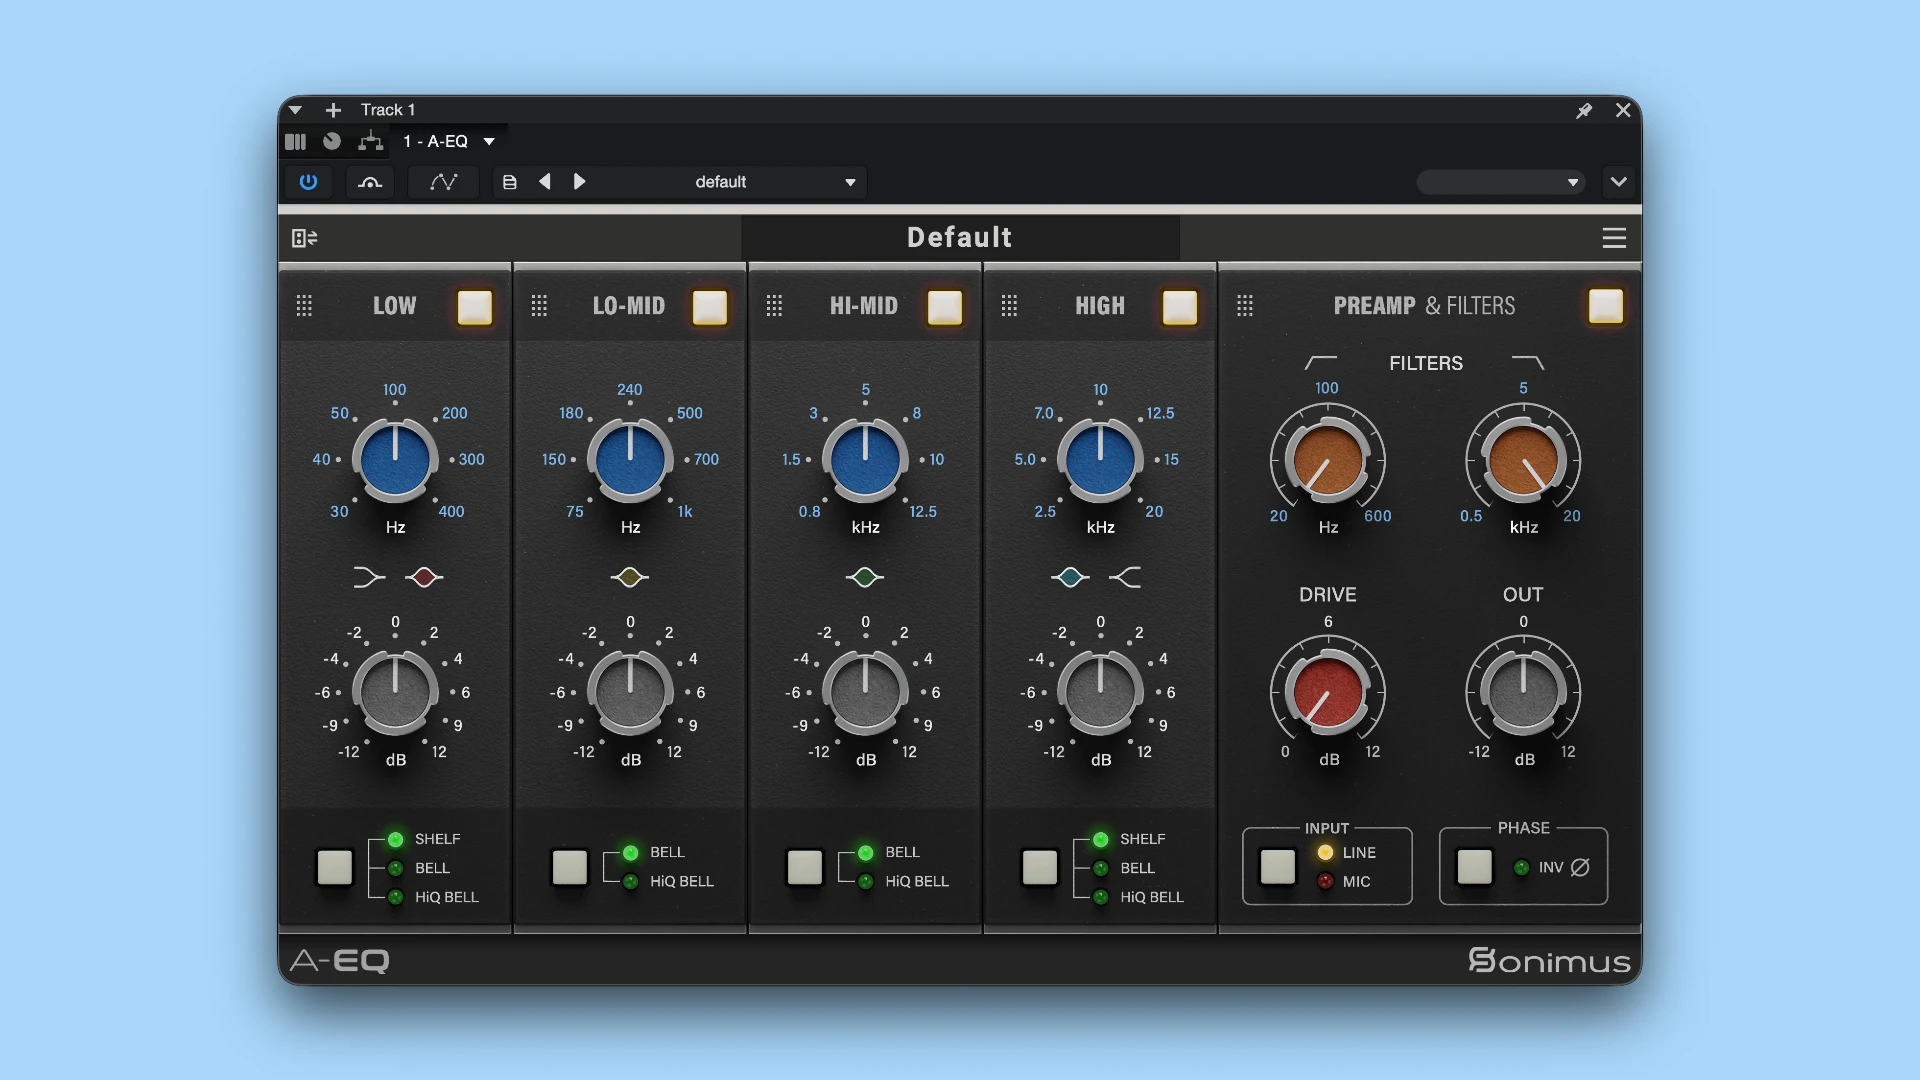
Task: Click the routing icon next to 1 - A-EQ
Action: (371, 141)
